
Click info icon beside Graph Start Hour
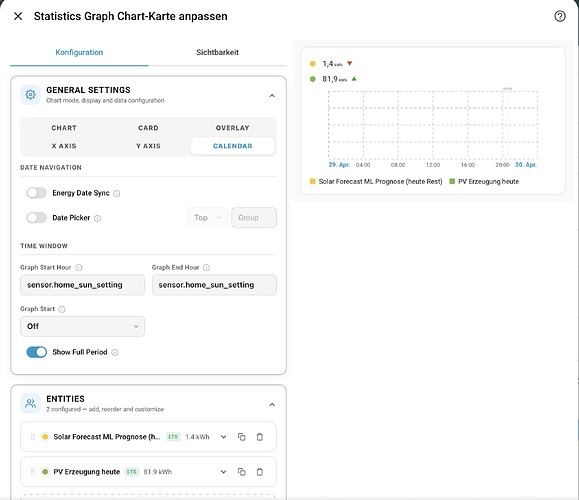(79, 268)
